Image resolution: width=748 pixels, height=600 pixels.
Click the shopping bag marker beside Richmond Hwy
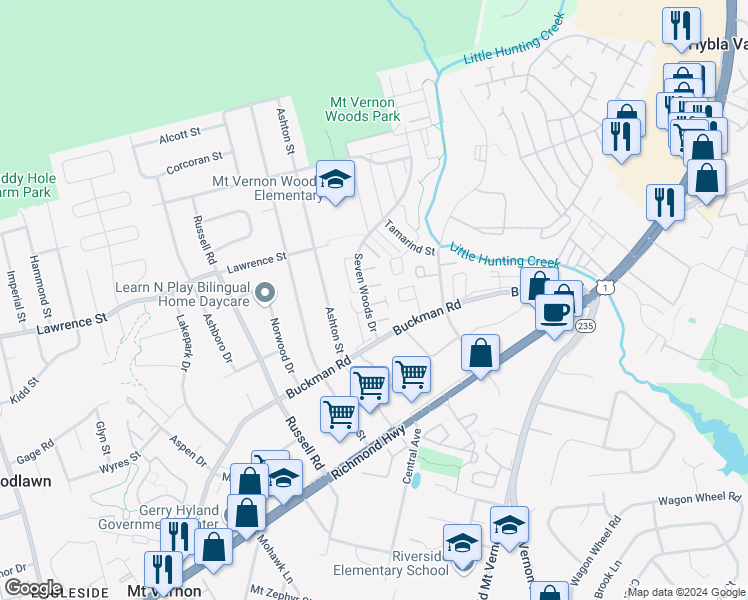[480, 353]
